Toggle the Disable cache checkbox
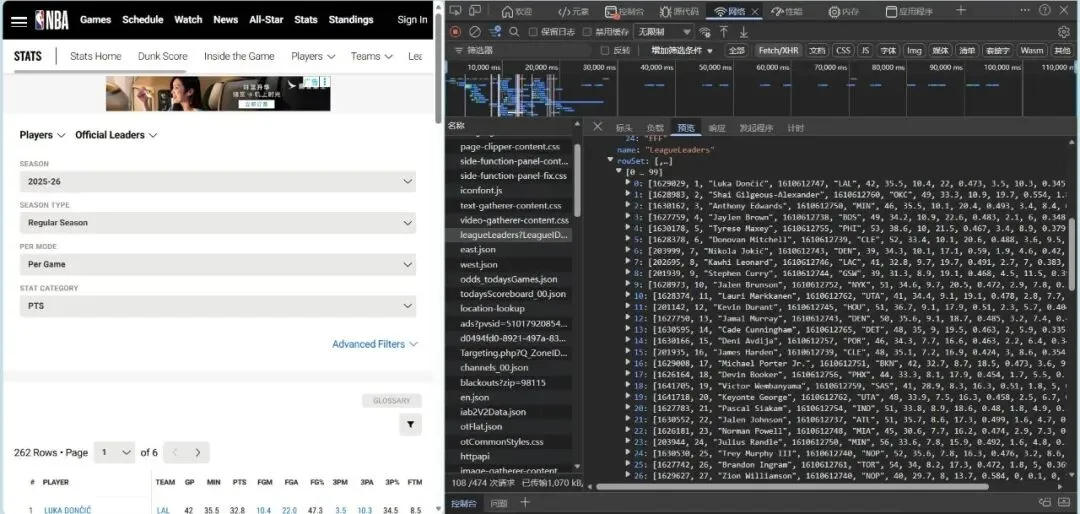This screenshot has height=514, width=1080. [587, 32]
